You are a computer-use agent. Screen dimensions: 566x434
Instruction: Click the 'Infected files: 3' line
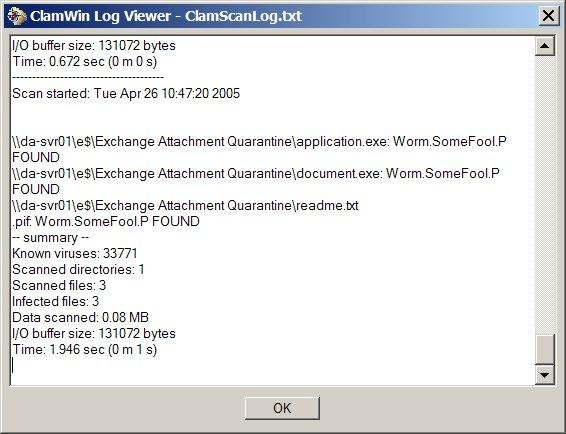56,301
